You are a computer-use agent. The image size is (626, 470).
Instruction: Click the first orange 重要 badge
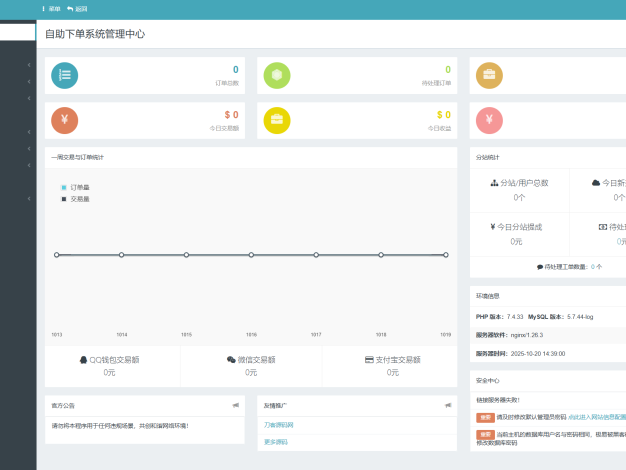(485, 417)
